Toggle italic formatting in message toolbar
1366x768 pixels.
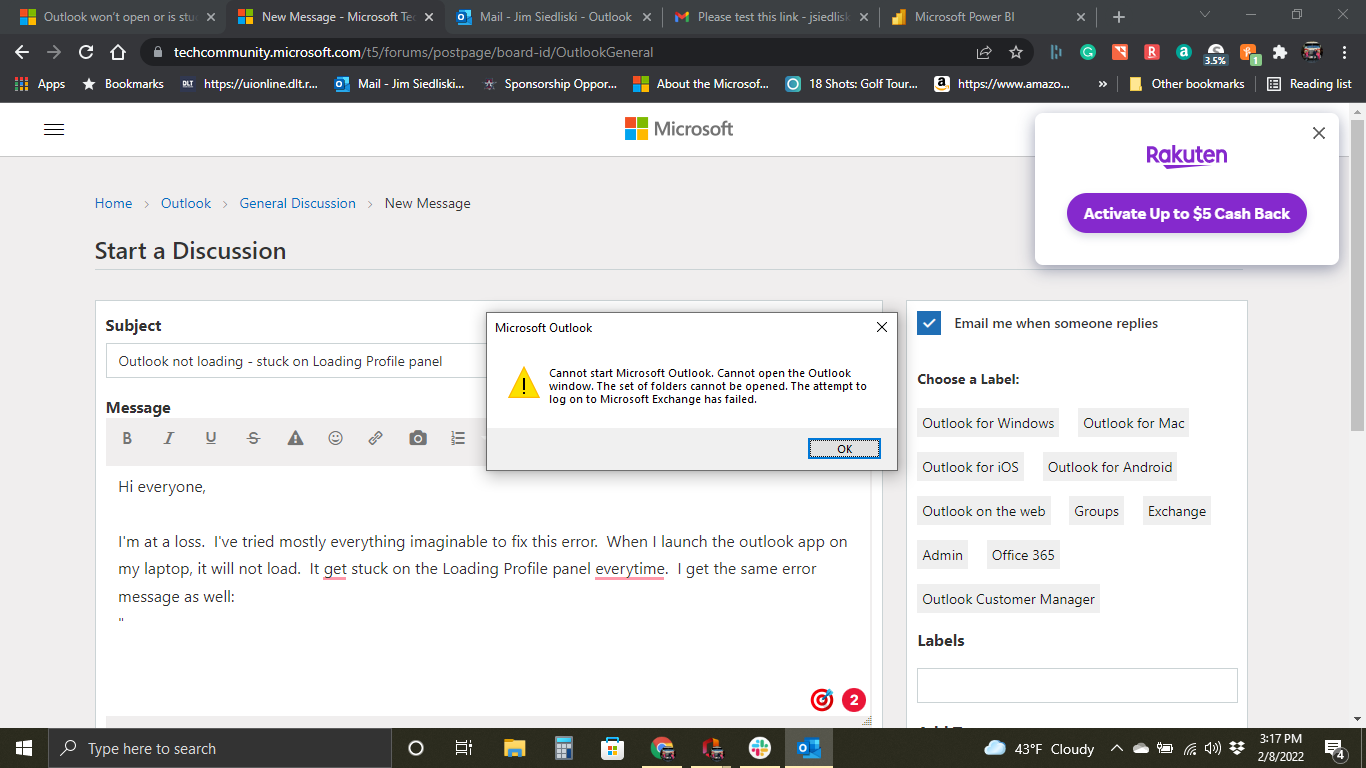tap(169, 438)
